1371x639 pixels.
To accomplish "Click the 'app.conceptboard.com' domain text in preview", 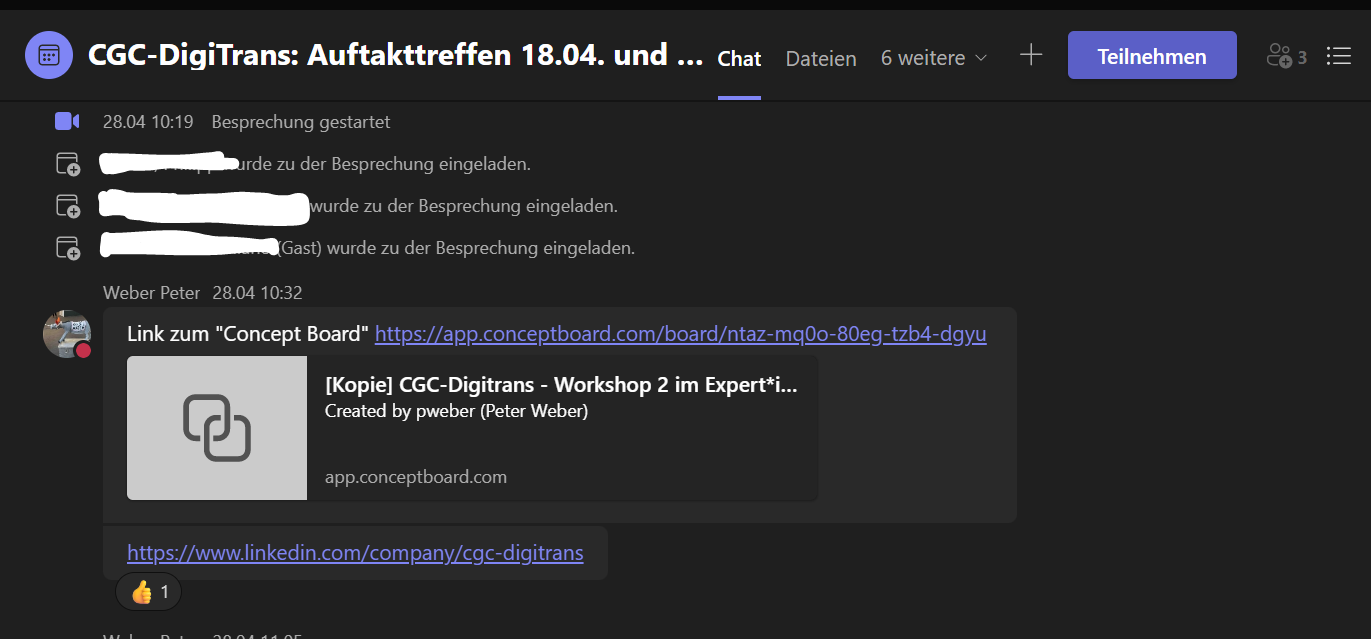I will coord(416,477).
